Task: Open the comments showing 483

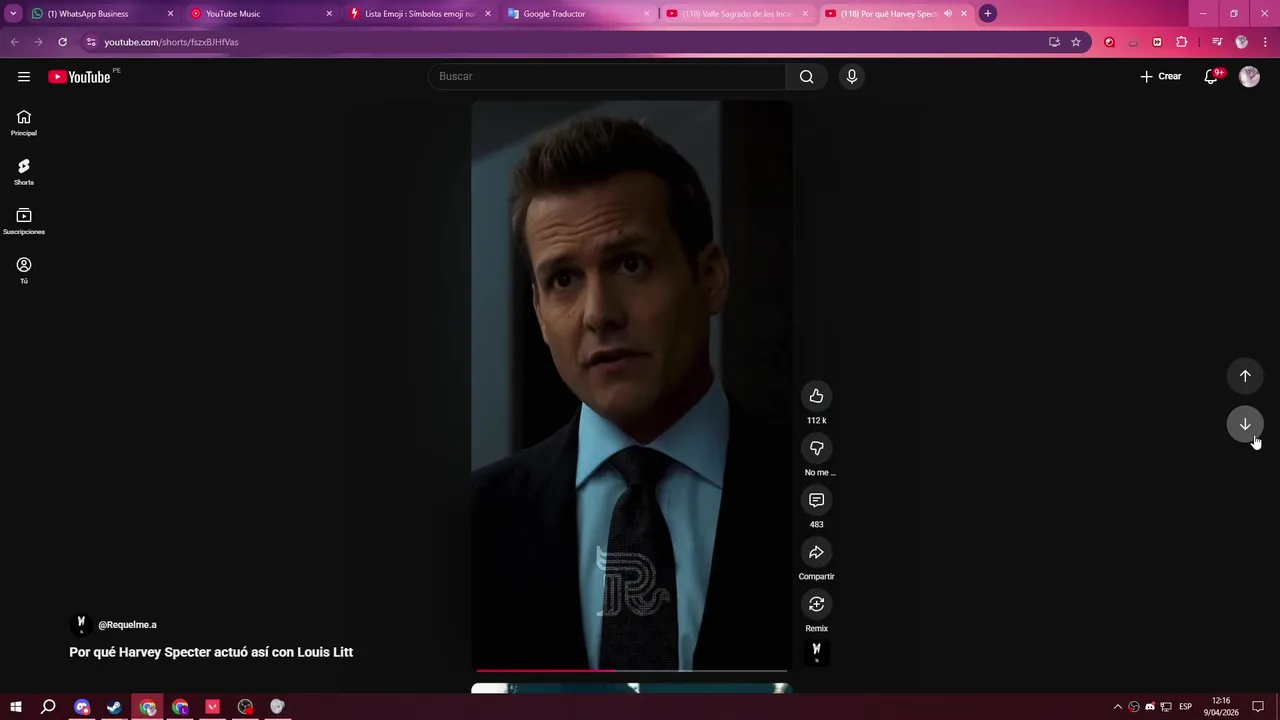Action: [x=816, y=500]
